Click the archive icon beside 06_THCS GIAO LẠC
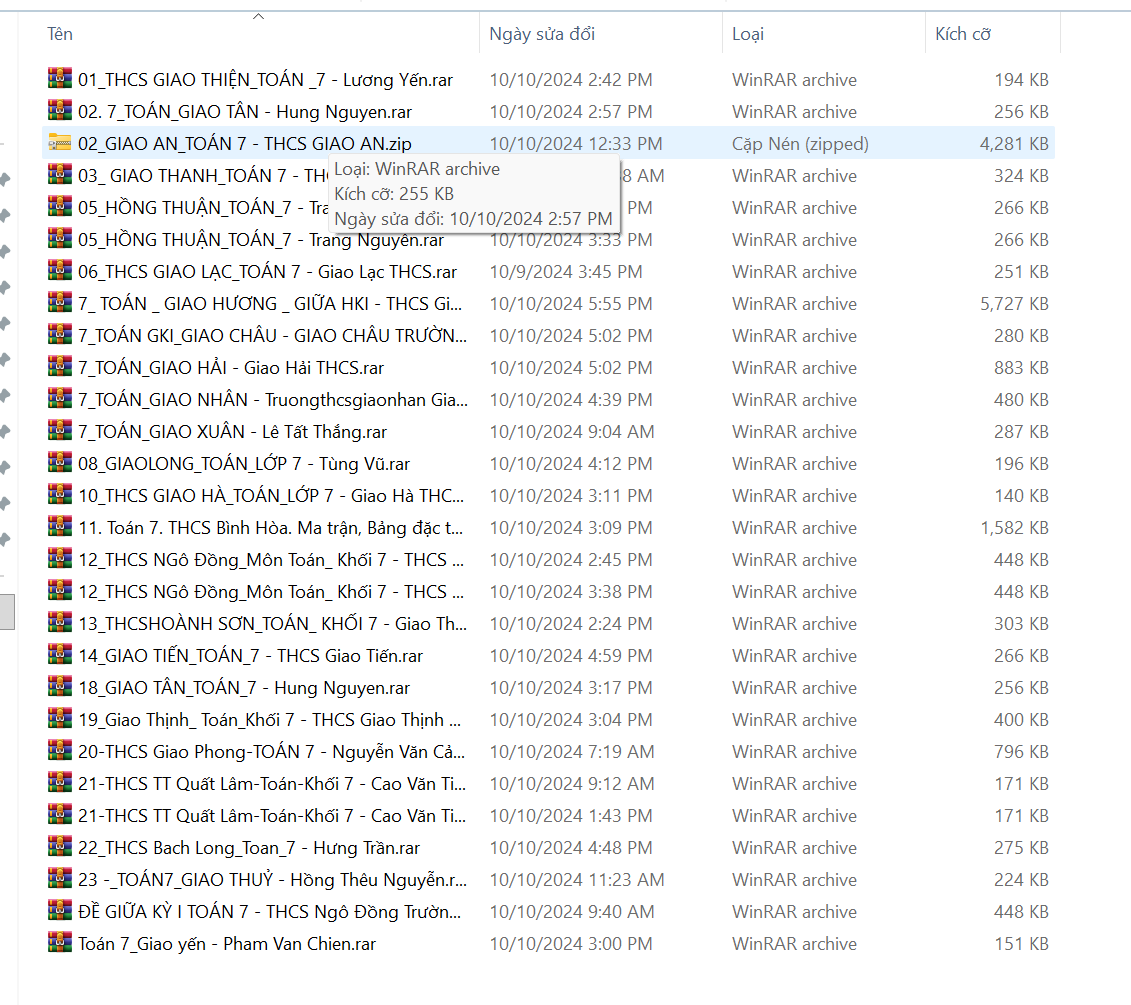The width and height of the screenshot is (1131, 1005). [x=60, y=271]
